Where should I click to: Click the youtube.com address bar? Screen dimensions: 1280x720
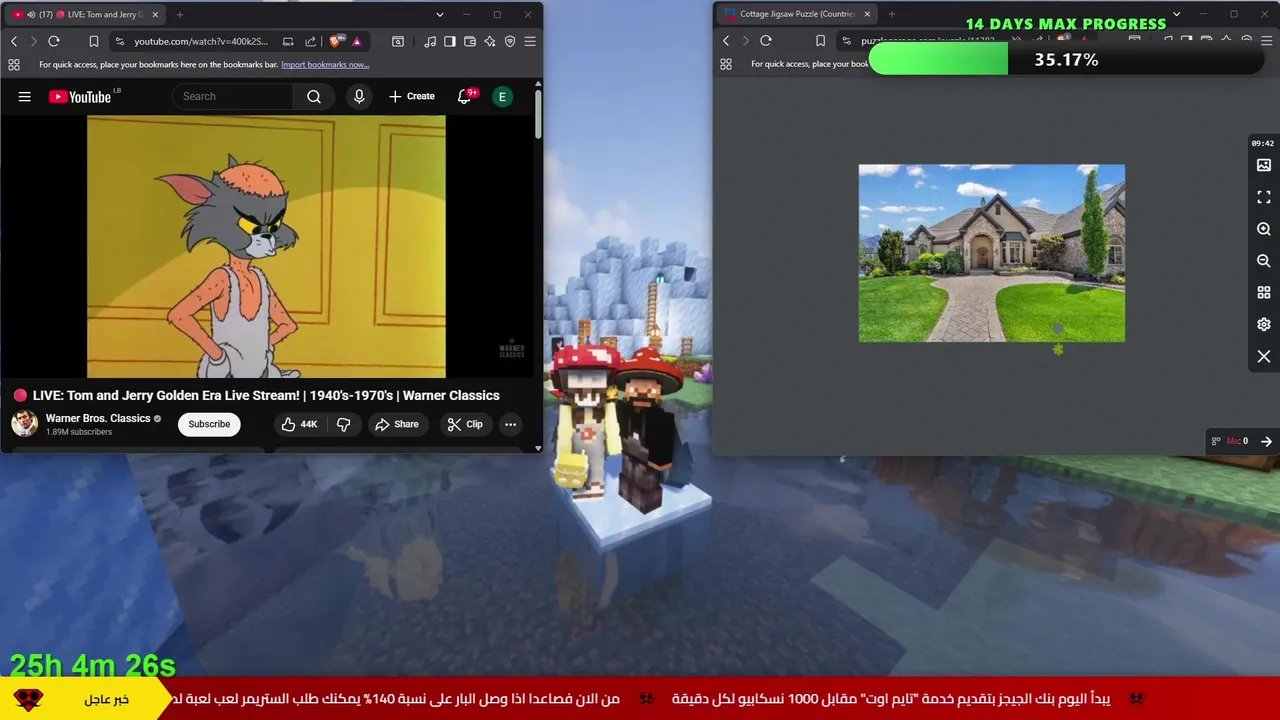[x=201, y=41]
